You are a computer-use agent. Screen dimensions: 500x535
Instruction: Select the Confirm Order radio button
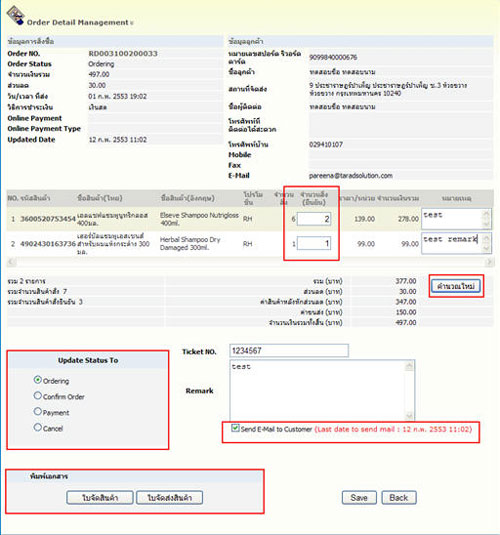coord(38,396)
